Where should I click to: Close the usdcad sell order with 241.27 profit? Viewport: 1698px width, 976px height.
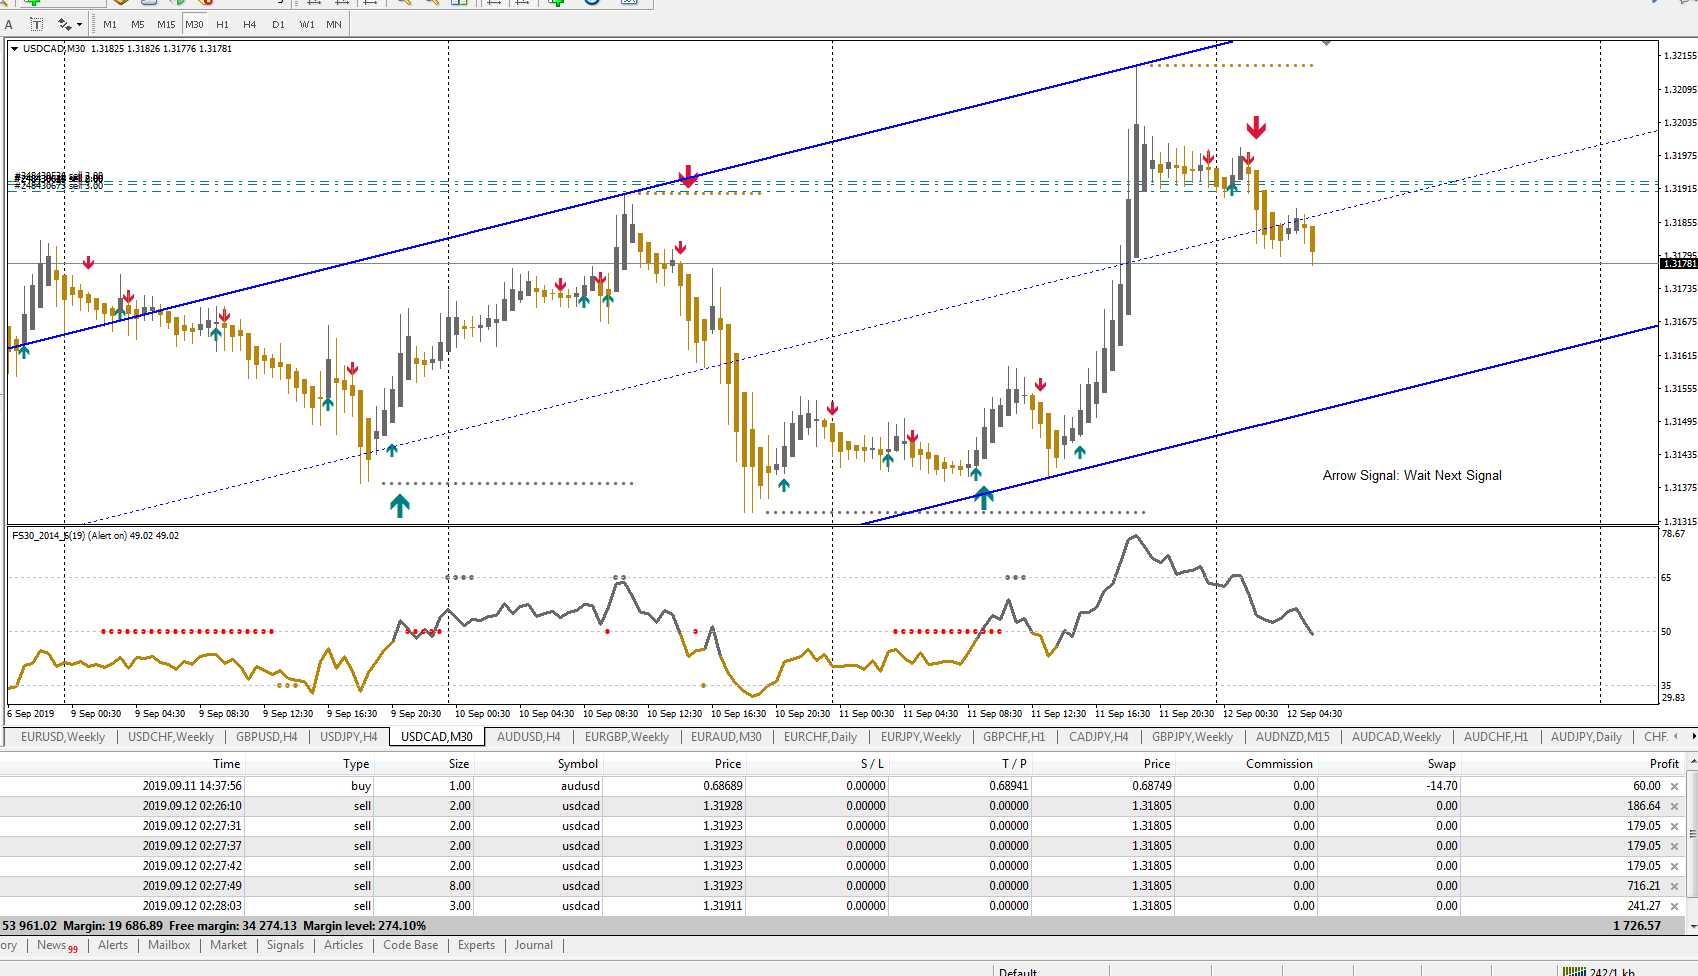pos(1675,906)
